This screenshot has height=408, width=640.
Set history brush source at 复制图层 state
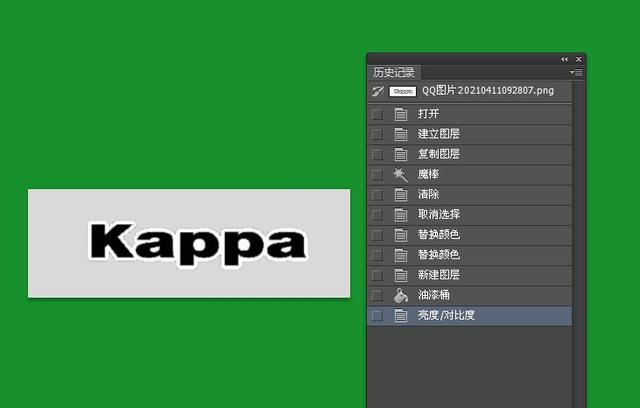point(377,155)
